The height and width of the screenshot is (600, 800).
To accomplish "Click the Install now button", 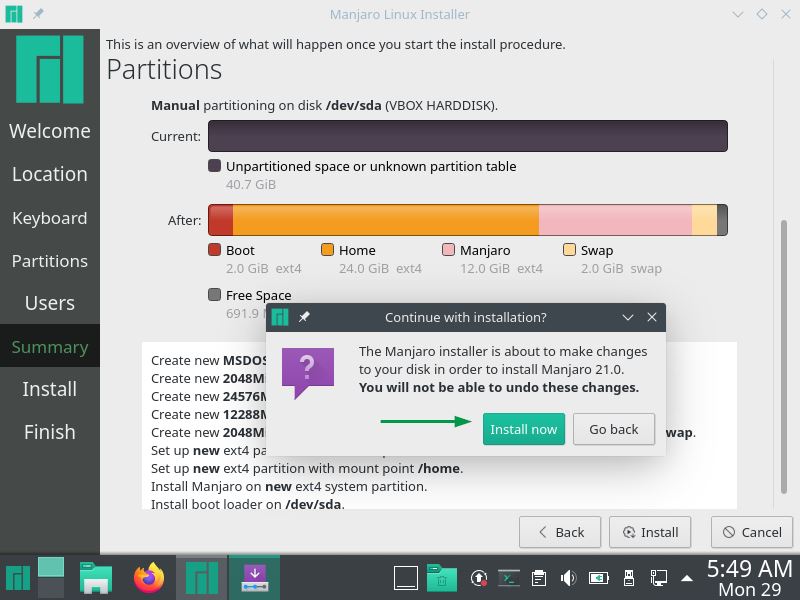I will 523,429.
